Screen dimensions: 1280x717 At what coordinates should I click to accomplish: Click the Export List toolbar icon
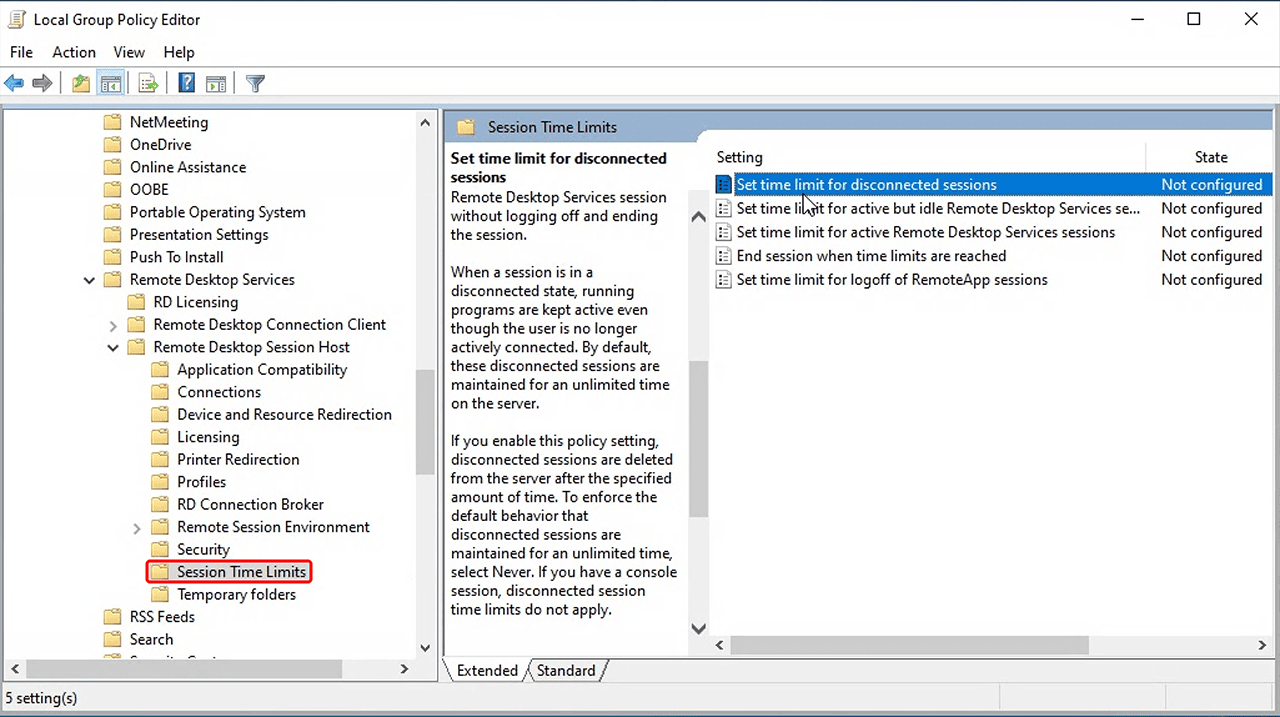pyautogui.click(x=148, y=83)
